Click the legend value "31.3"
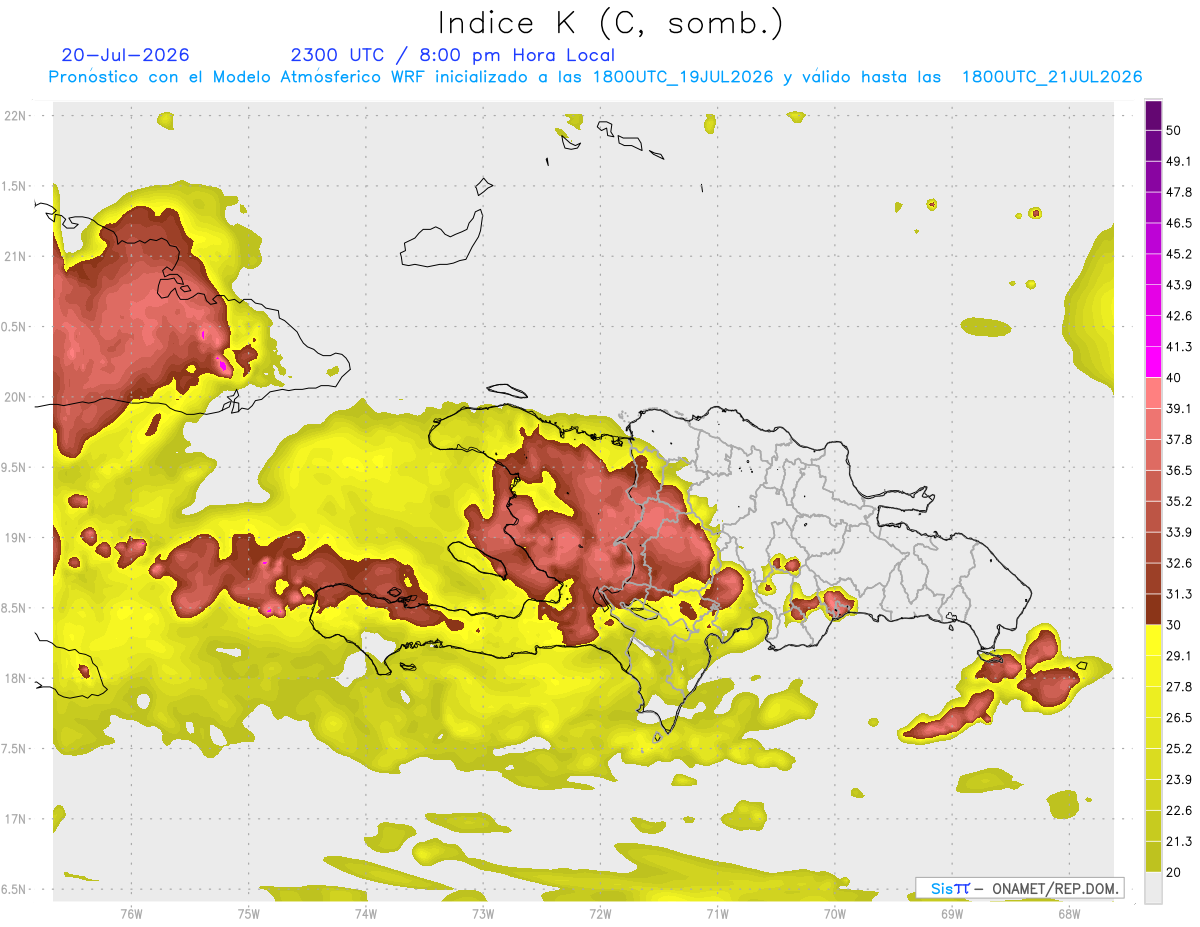 1178,594
